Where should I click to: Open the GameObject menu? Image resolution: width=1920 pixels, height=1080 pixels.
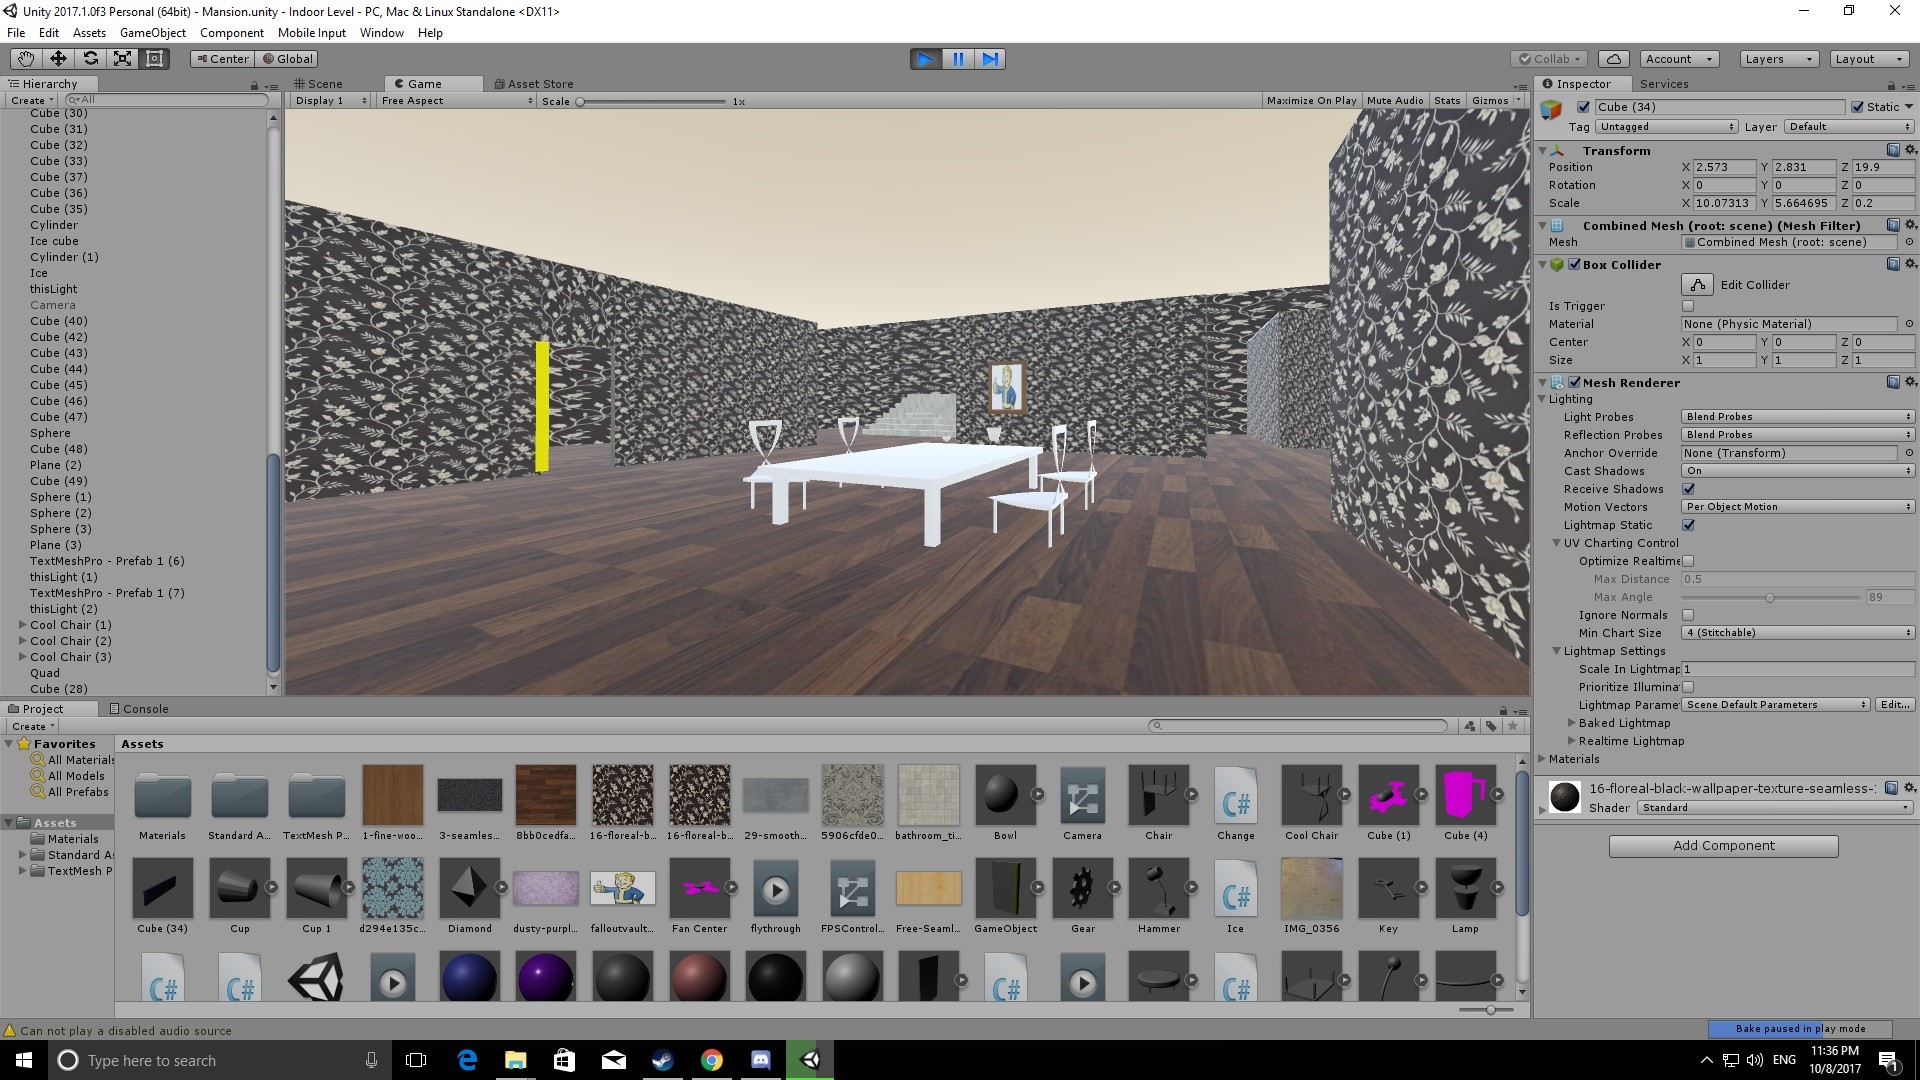(x=152, y=33)
